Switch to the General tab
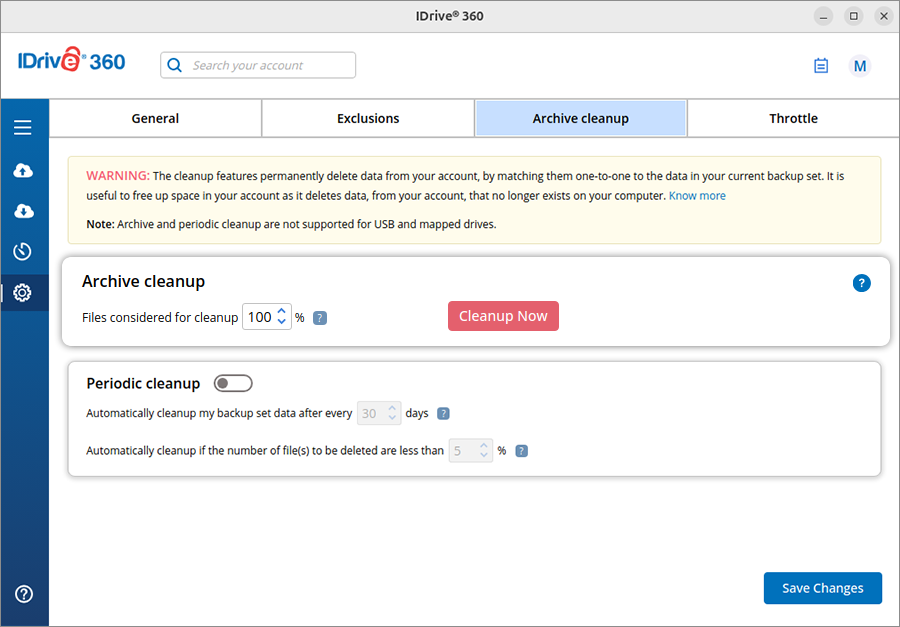This screenshot has width=900, height=627. tap(155, 118)
